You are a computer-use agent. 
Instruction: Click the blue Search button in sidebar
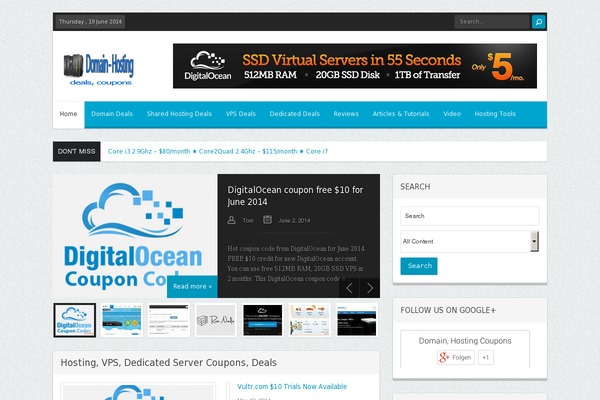(419, 266)
